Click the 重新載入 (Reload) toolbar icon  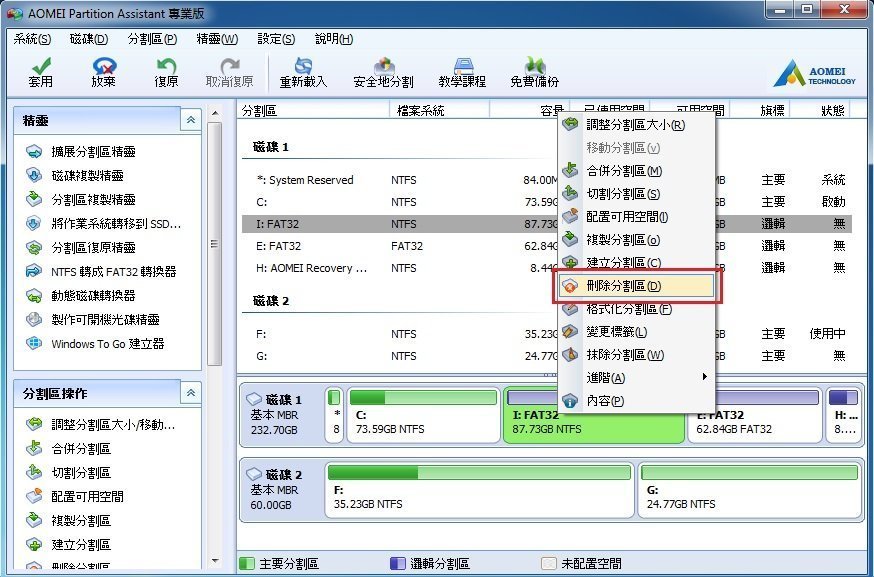303,72
